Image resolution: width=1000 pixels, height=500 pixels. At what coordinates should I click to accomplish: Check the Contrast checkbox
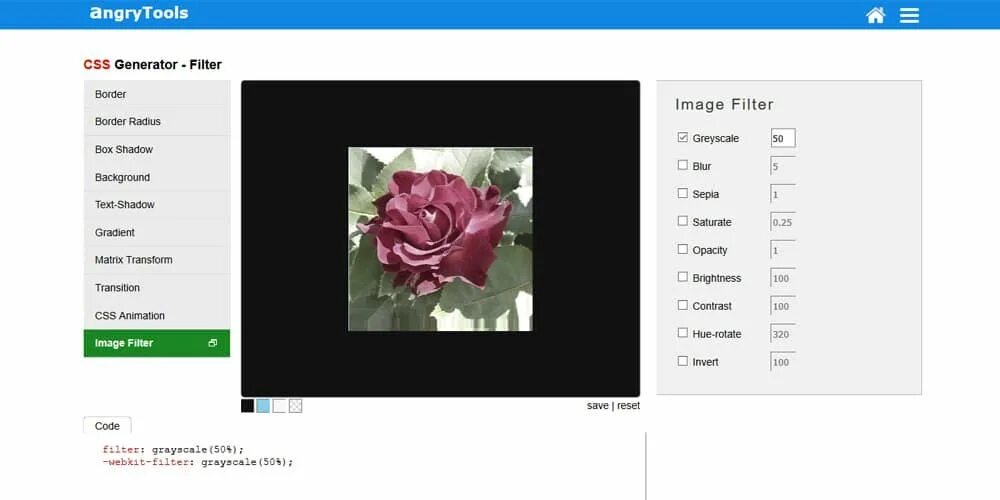click(682, 305)
